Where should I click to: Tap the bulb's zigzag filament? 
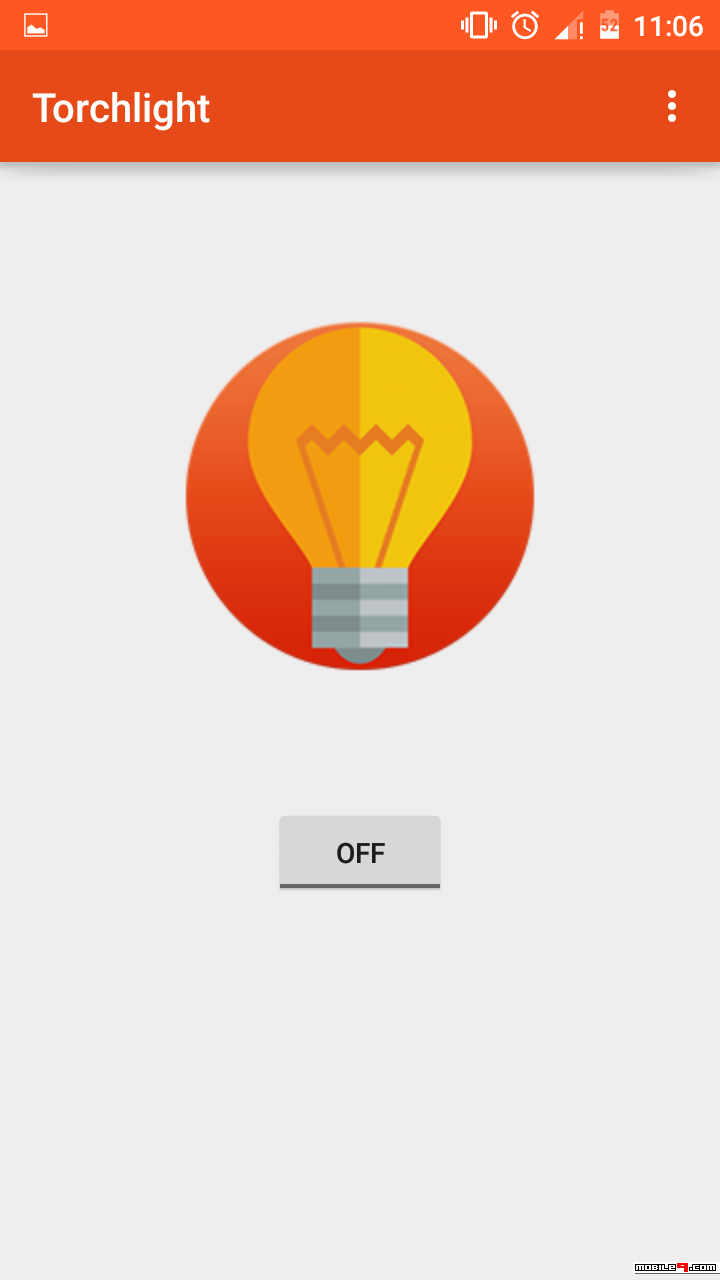tap(360, 437)
